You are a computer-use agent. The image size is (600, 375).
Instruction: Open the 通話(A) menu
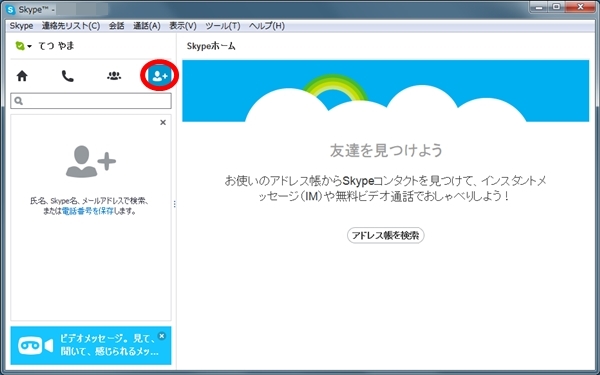point(147,26)
